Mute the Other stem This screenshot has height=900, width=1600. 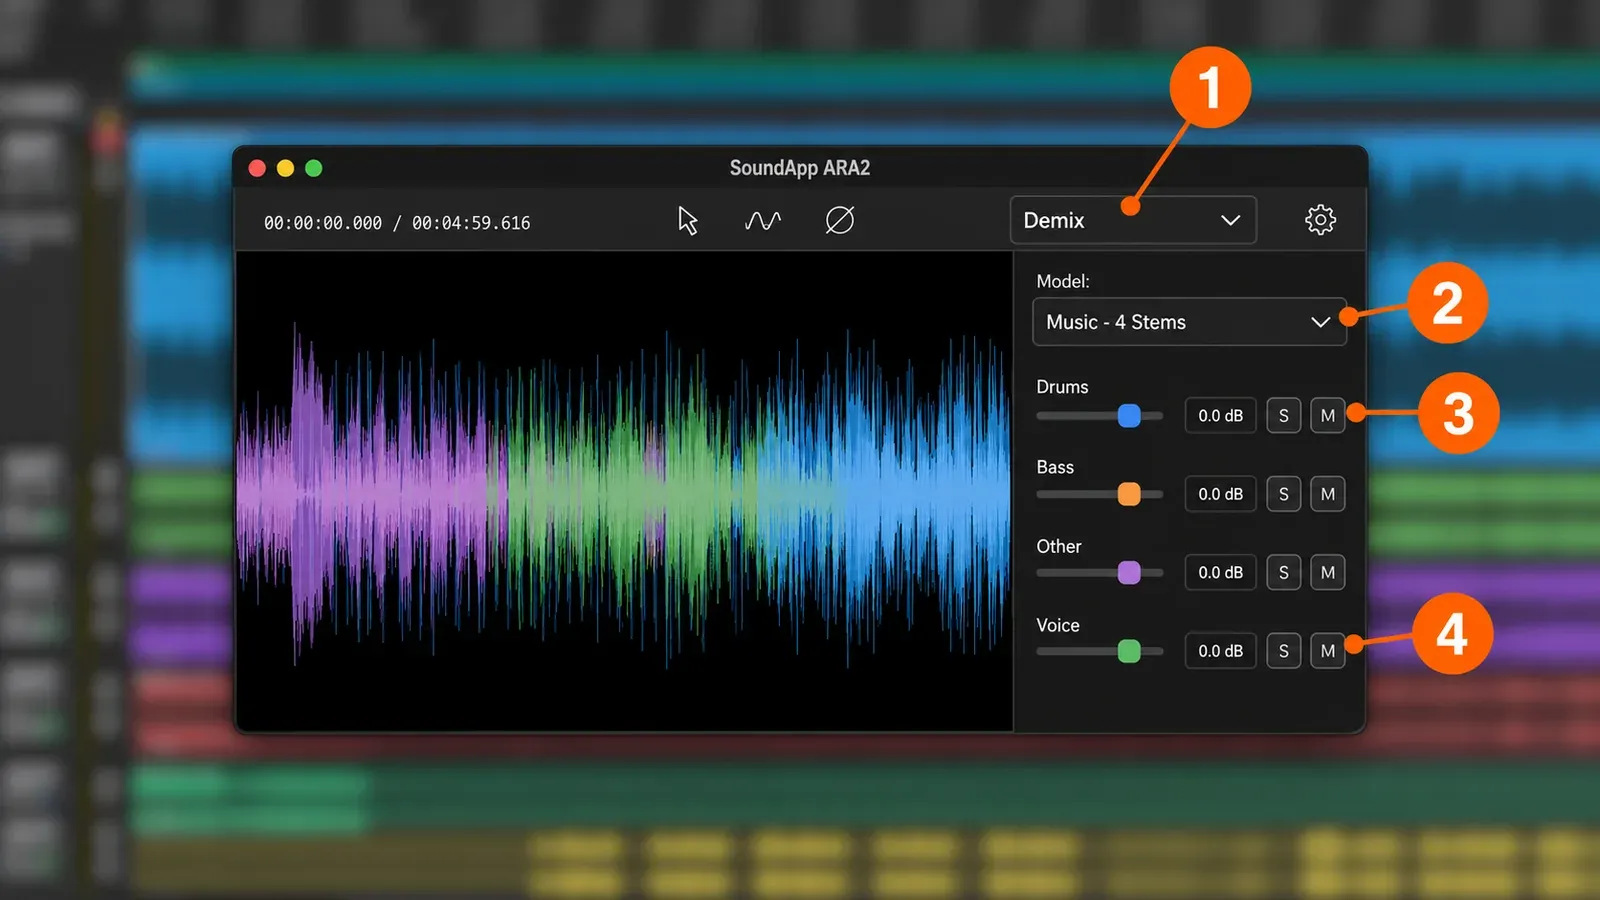pos(1328,572)
